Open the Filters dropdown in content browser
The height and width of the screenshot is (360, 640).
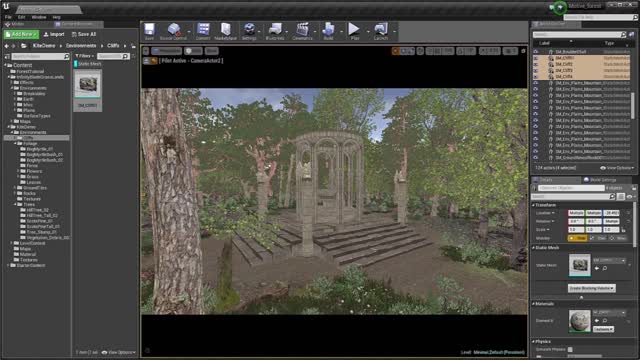tap(84, 56)
